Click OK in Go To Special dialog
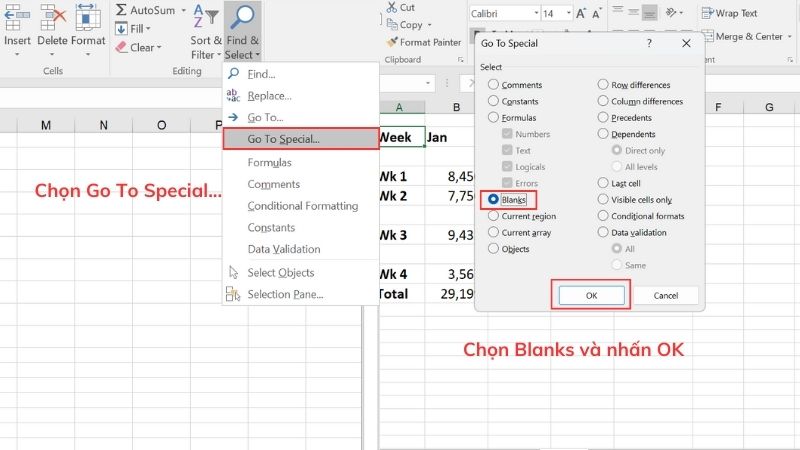The height and width of the screenshot is (450, 800). [x=591, y=295]
